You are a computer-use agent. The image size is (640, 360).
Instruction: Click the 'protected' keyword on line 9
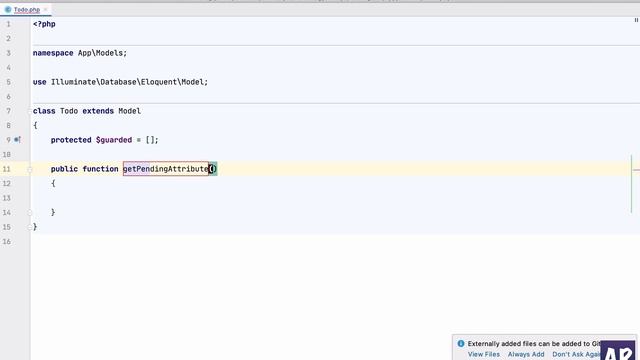(x=71, y=140)
